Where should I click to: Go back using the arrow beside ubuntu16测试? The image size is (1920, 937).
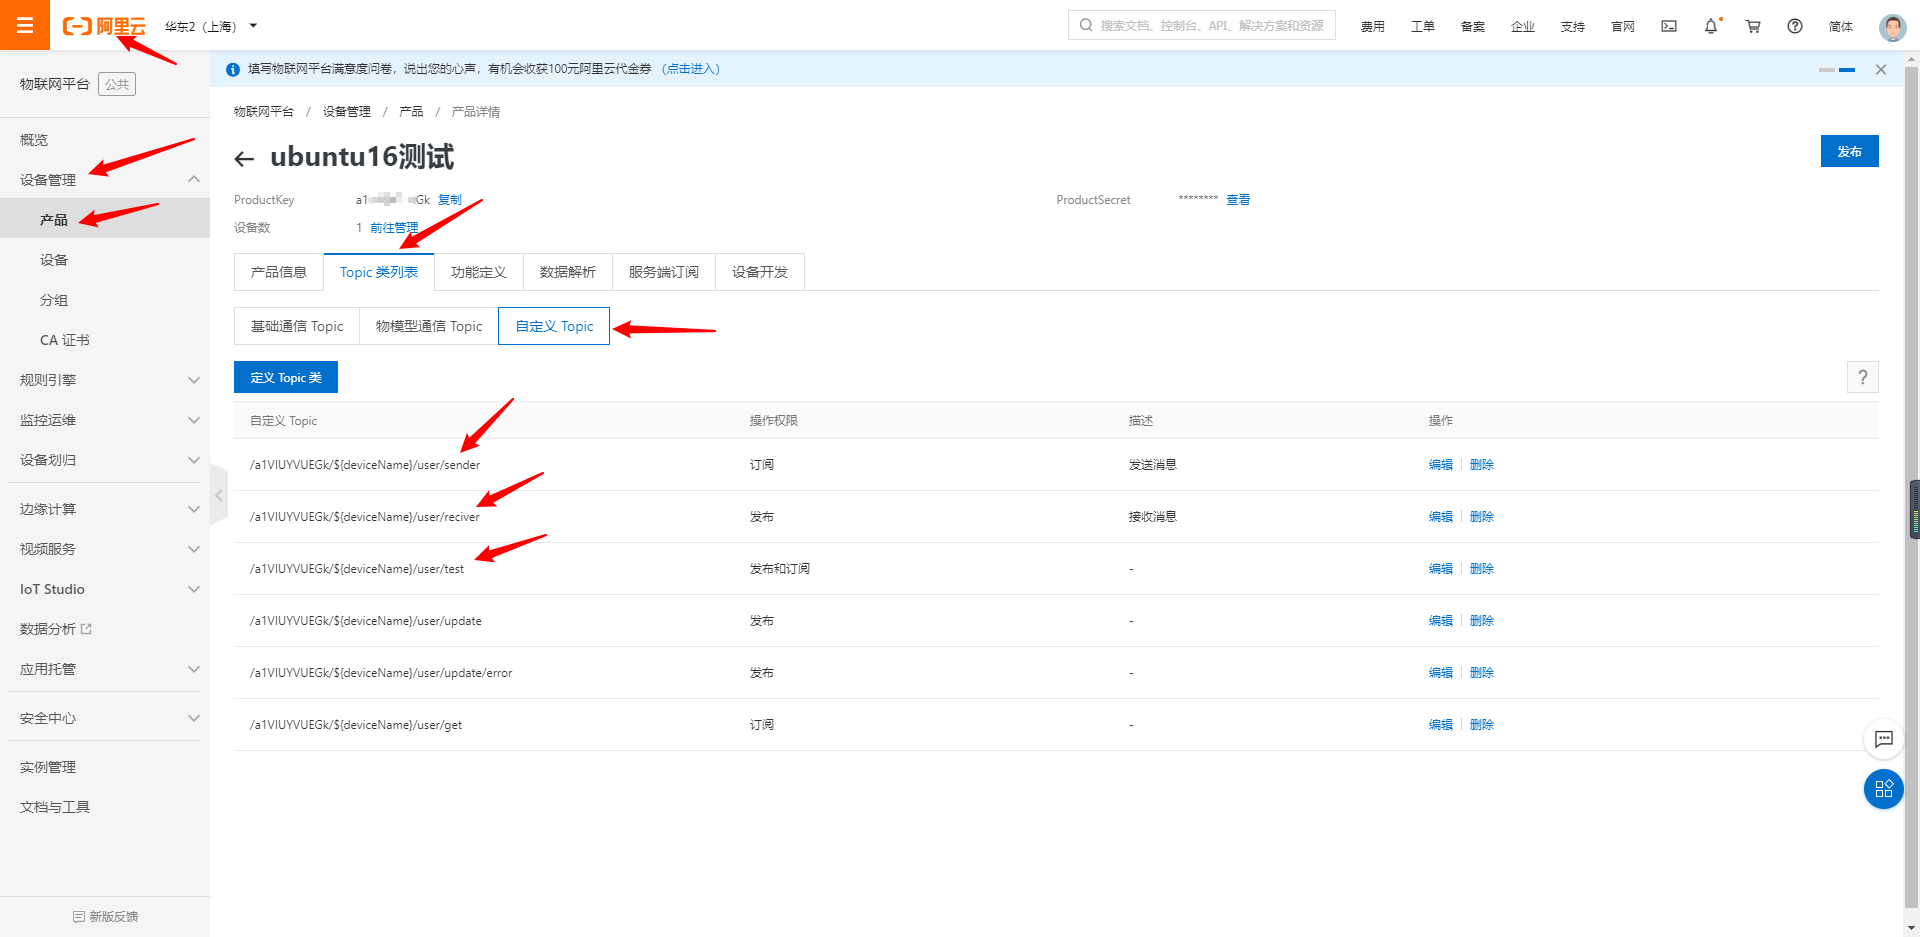click(x=244, y=158)
